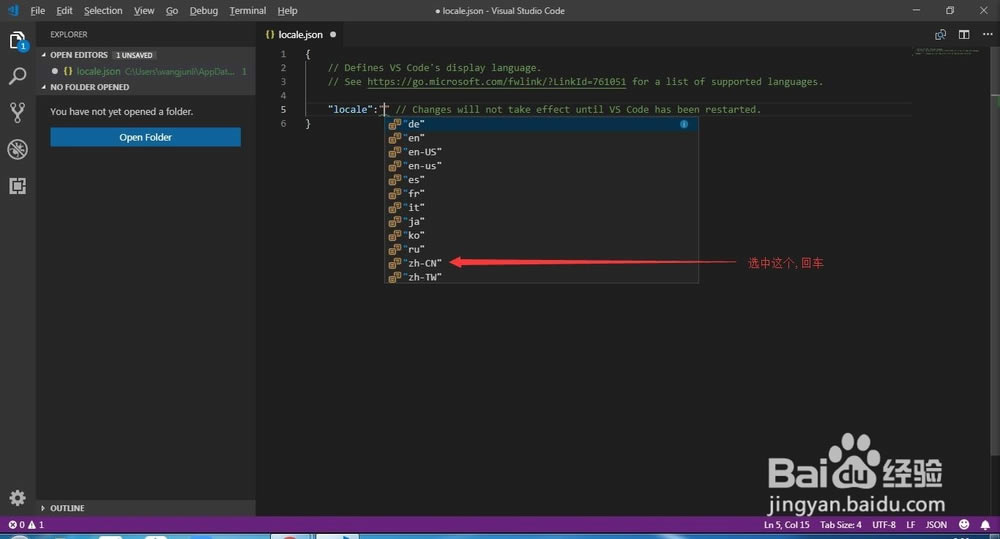Screen dimensions: 1000x539
Task: Open the Debug view icon
Action: [17, 149]
